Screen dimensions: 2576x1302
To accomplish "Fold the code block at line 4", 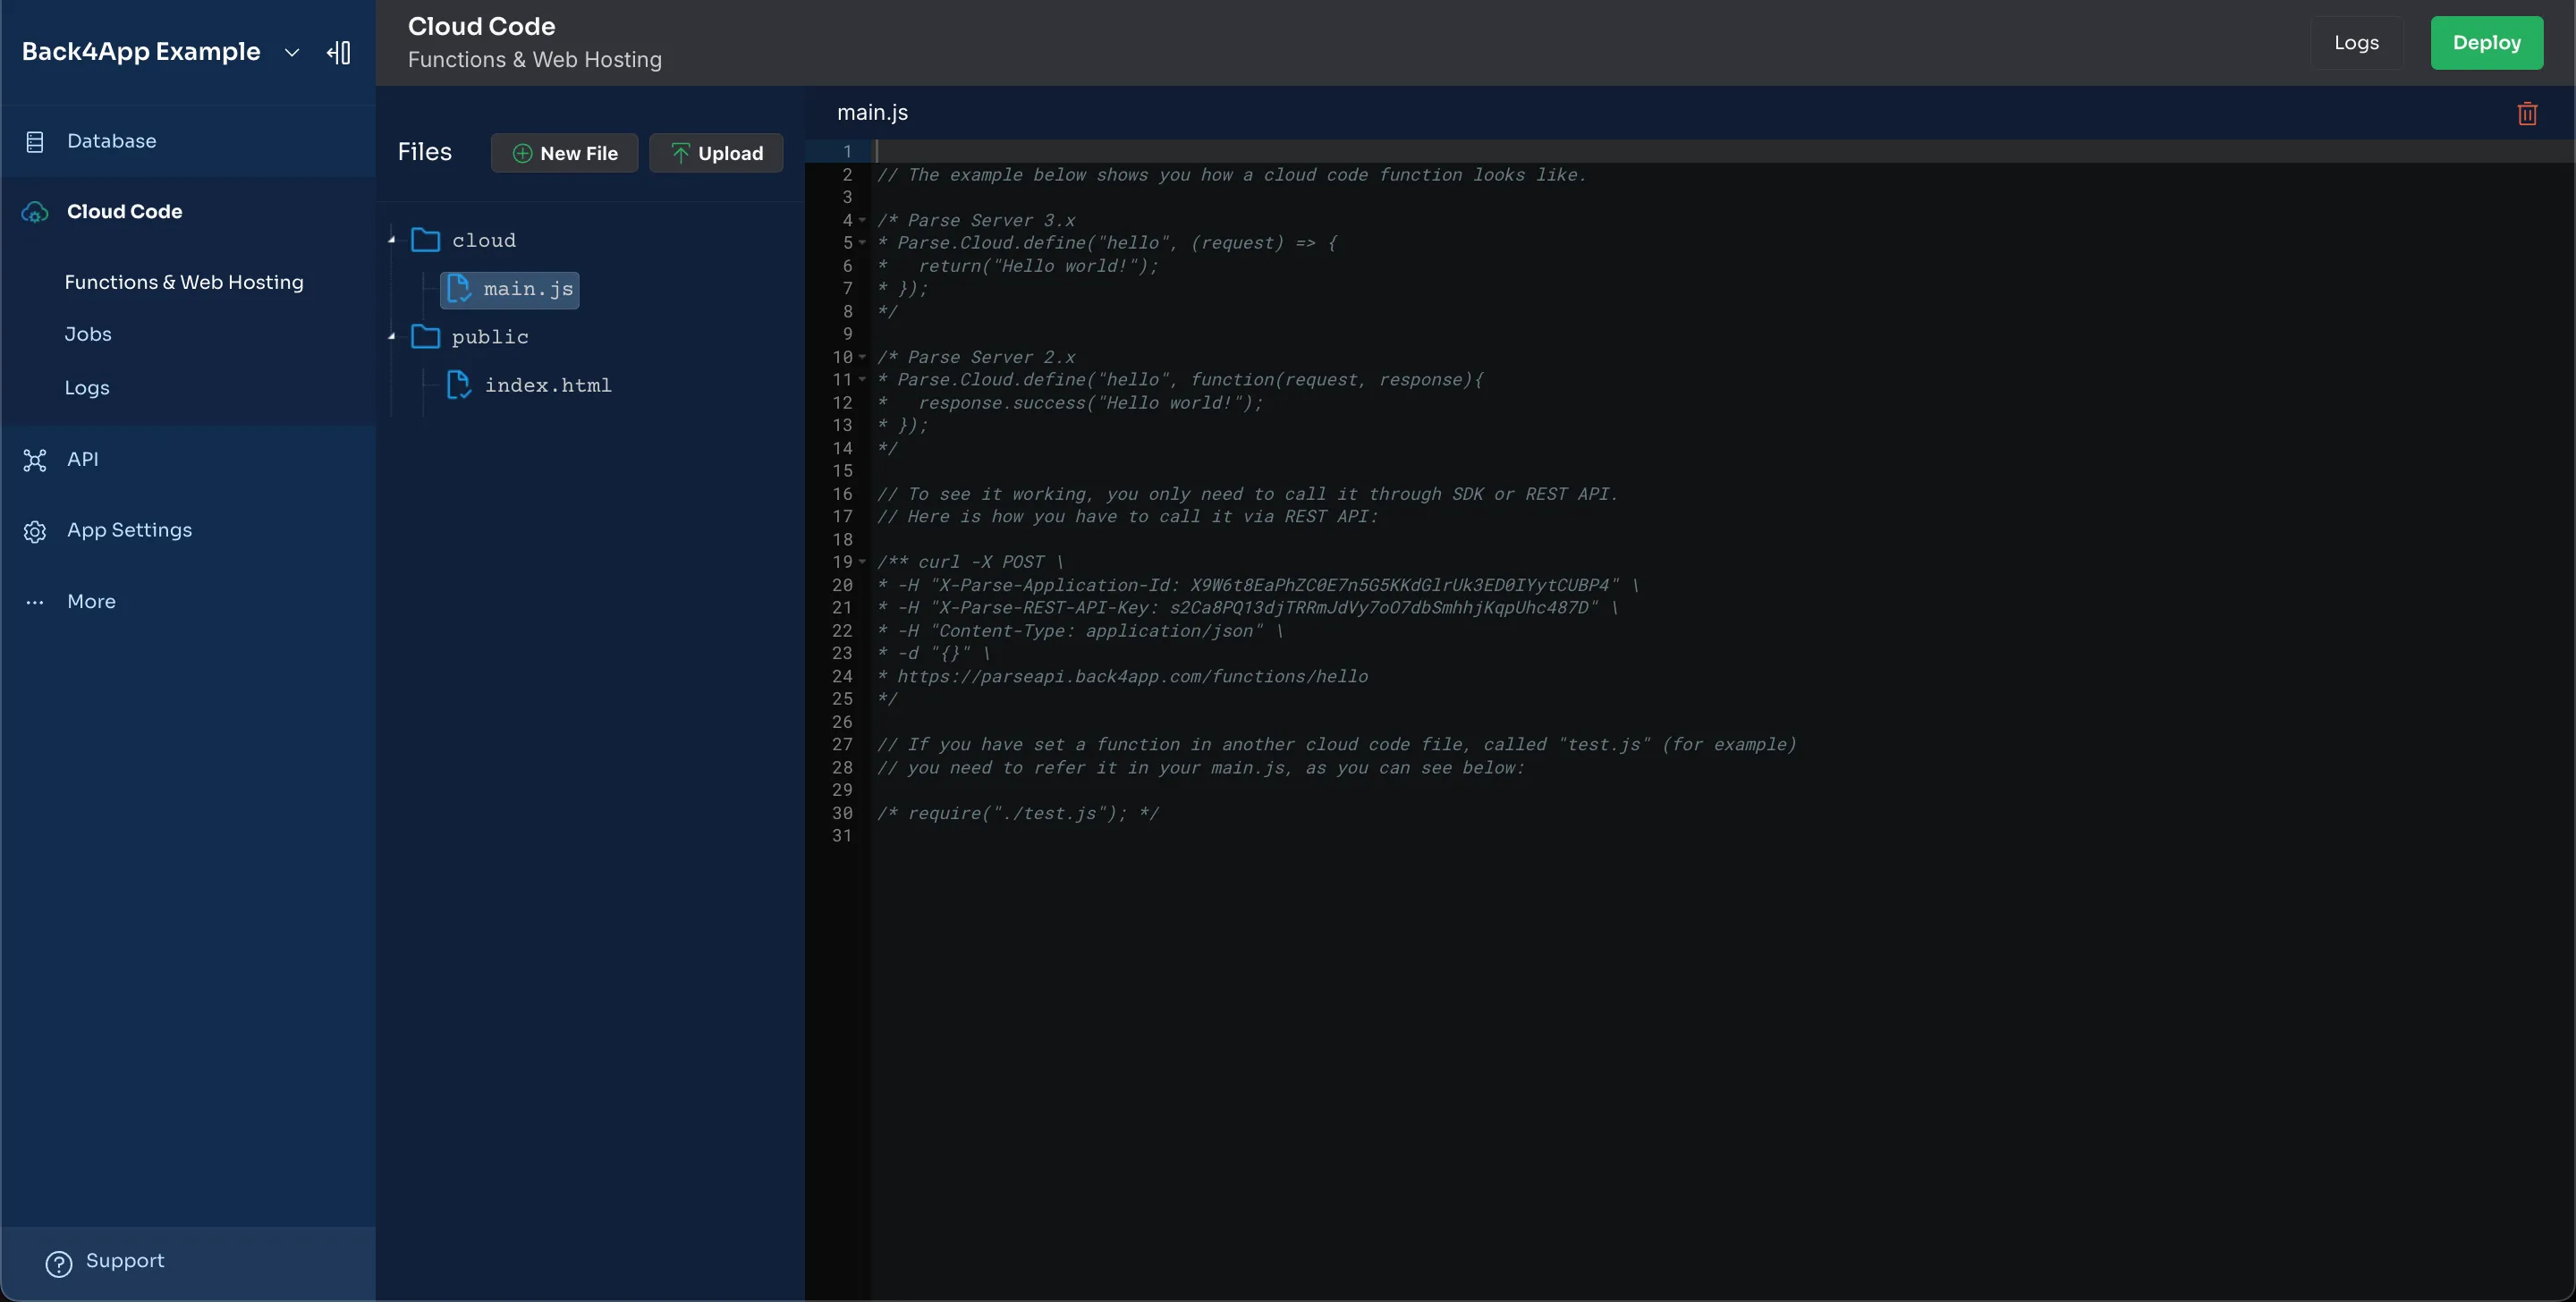I will click(862, 220).
